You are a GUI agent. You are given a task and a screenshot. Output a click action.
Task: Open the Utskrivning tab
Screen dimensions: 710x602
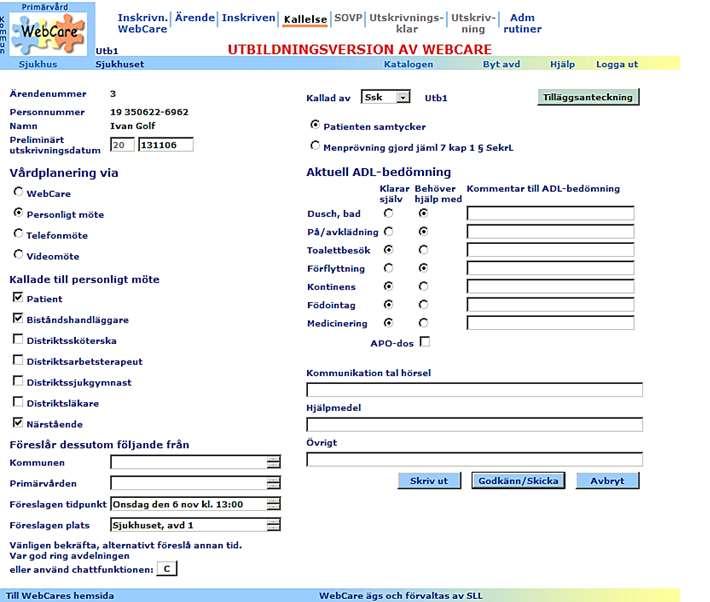coord(473,23)
